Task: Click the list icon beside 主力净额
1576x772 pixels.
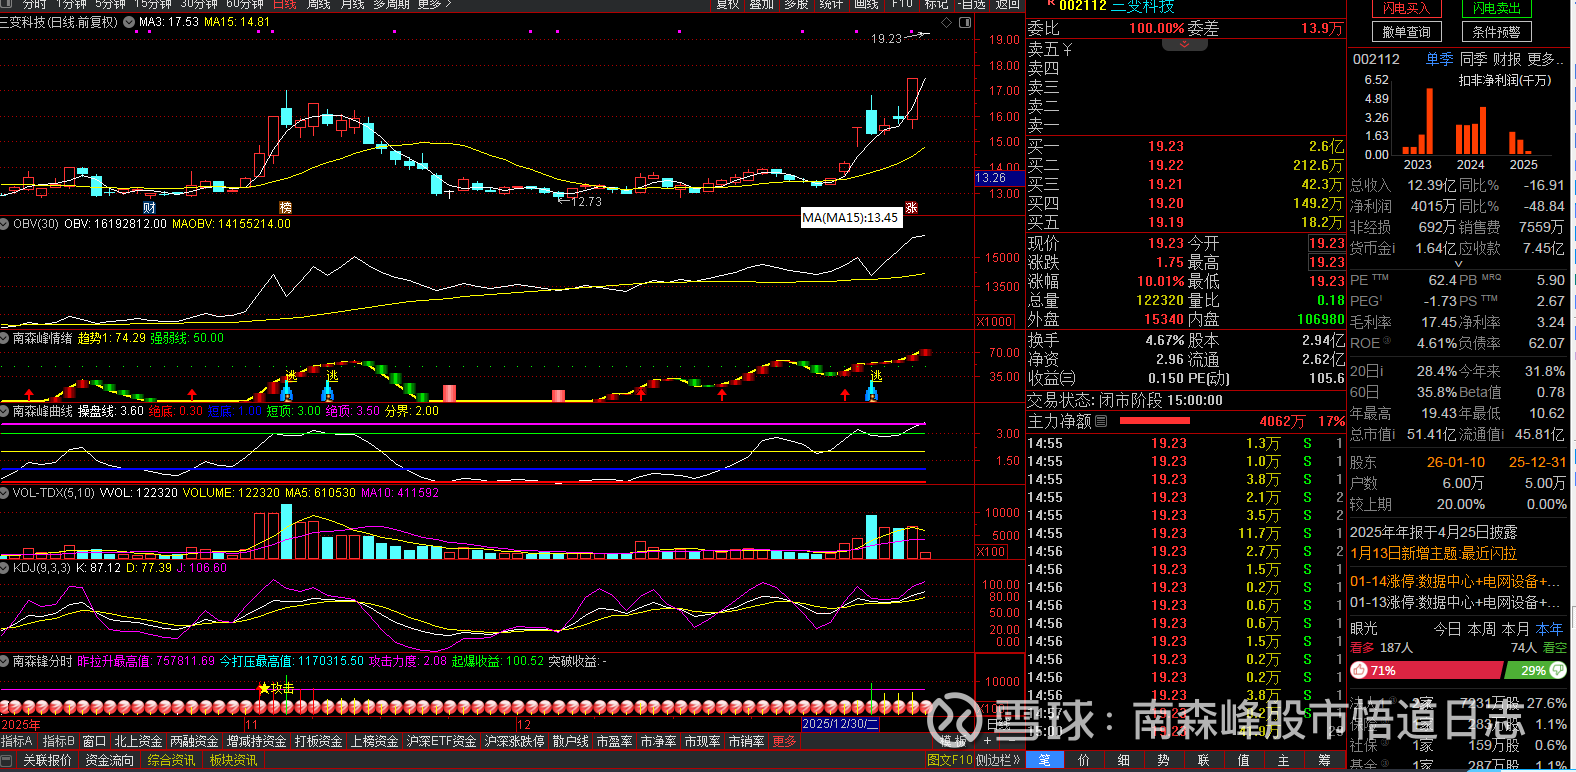Action: pyautogui.click(x=1101, y=421)
